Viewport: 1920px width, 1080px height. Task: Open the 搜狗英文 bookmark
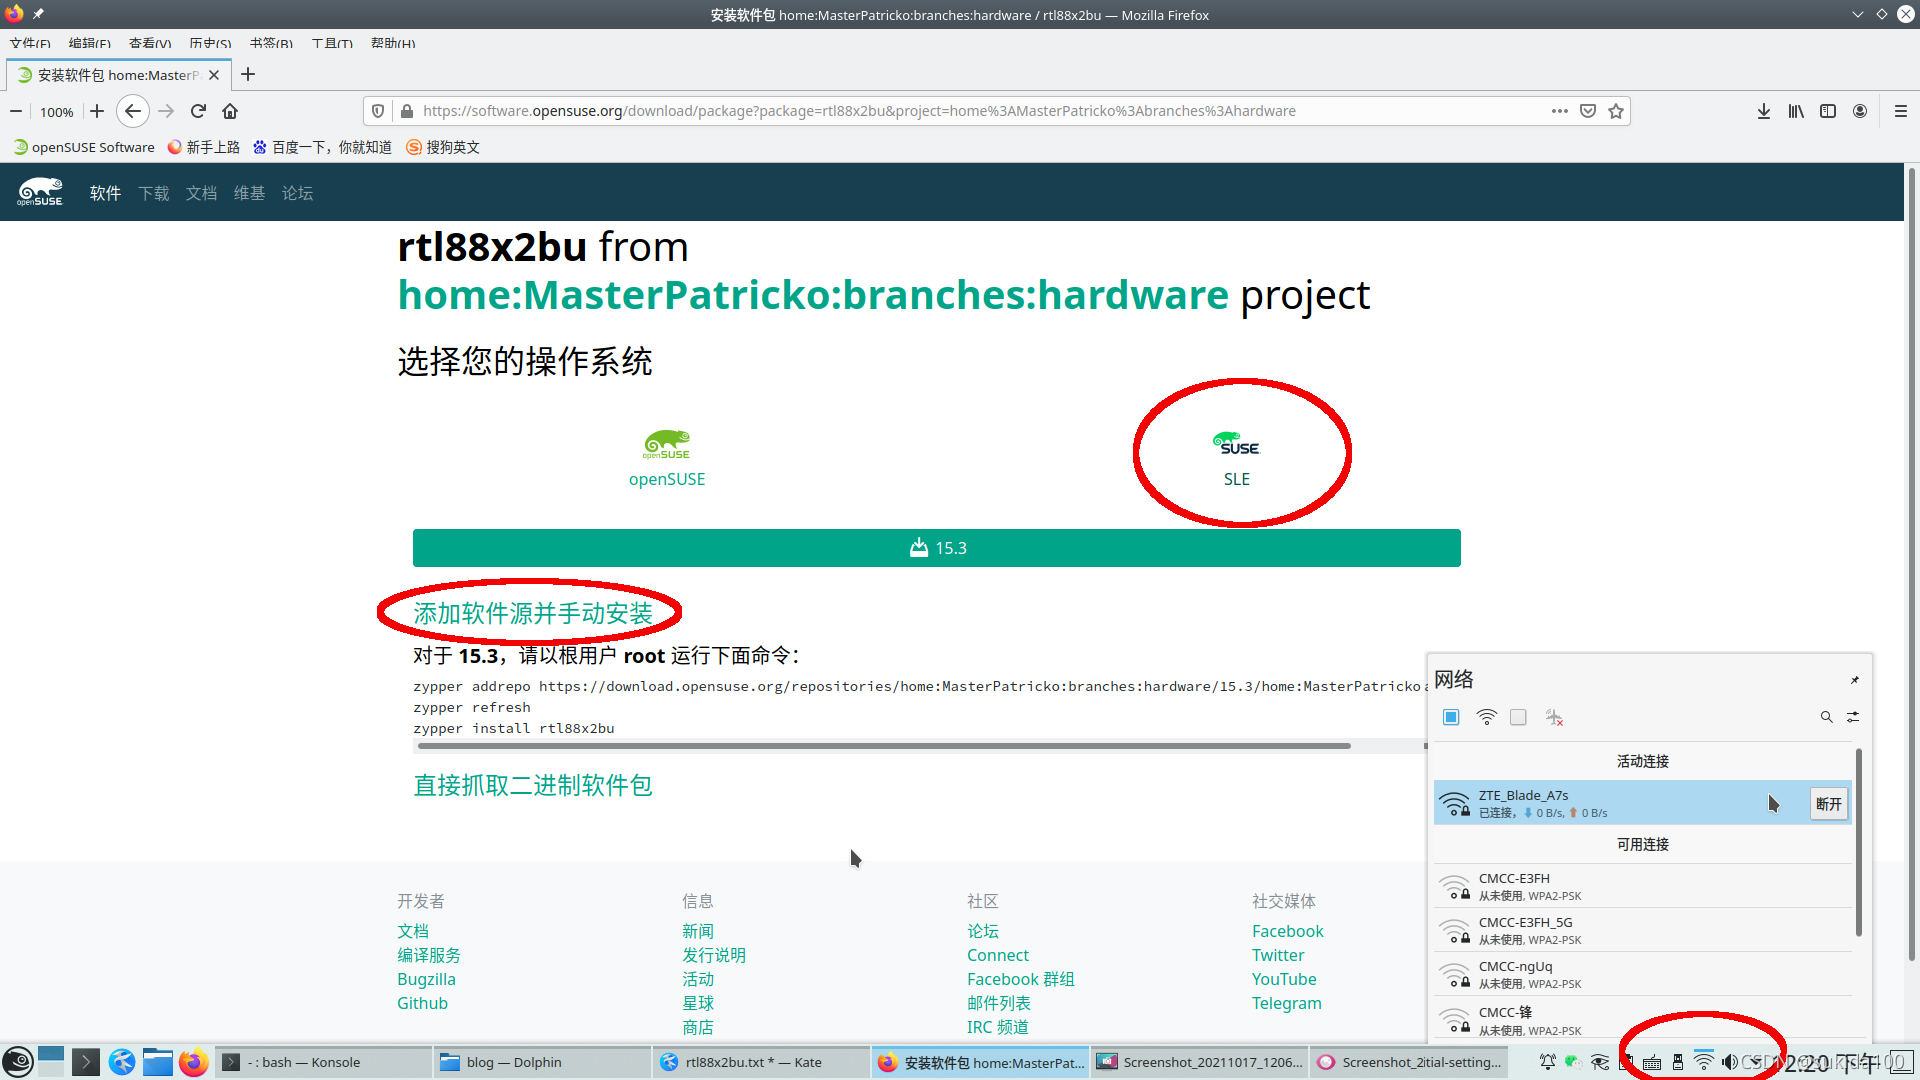pyautogui.click(x=443, y=147)
